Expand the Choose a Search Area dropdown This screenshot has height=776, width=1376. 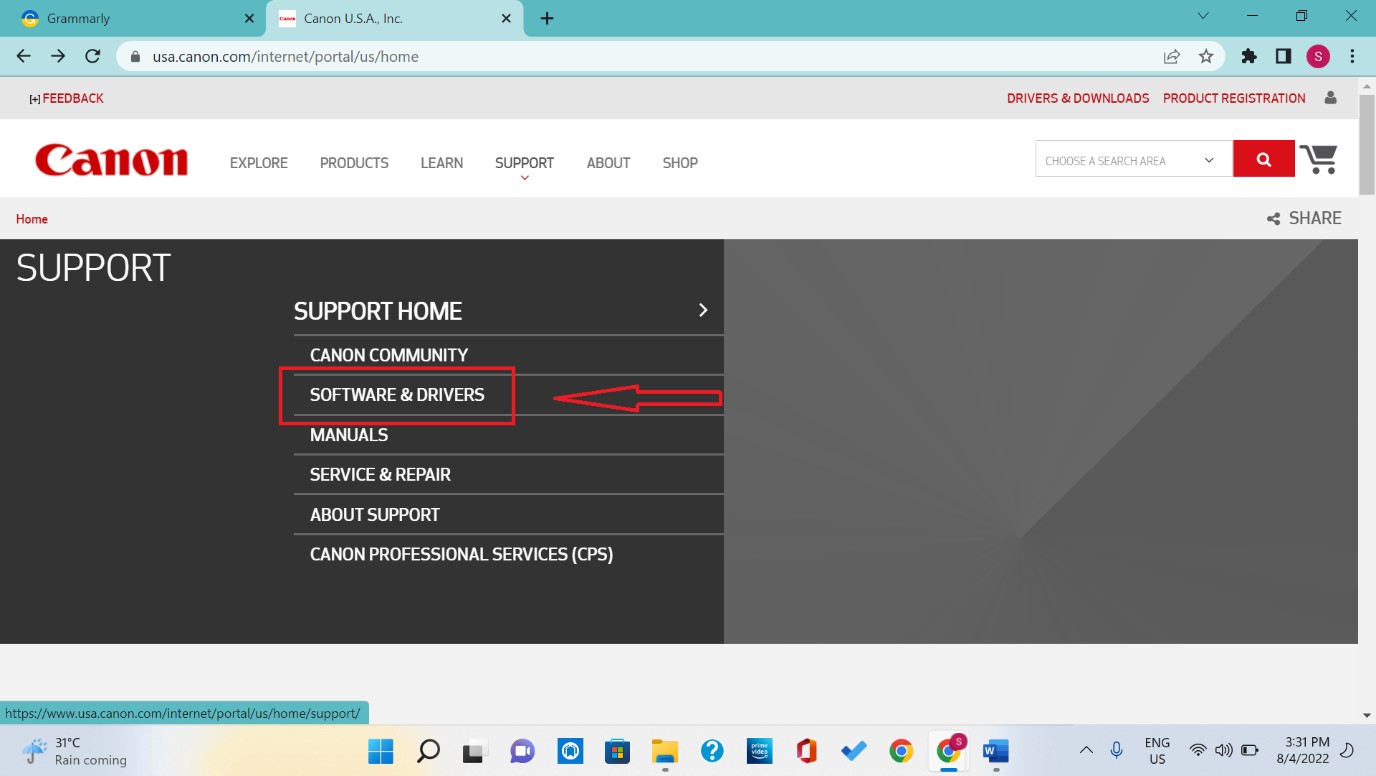tap(1133, 160)
